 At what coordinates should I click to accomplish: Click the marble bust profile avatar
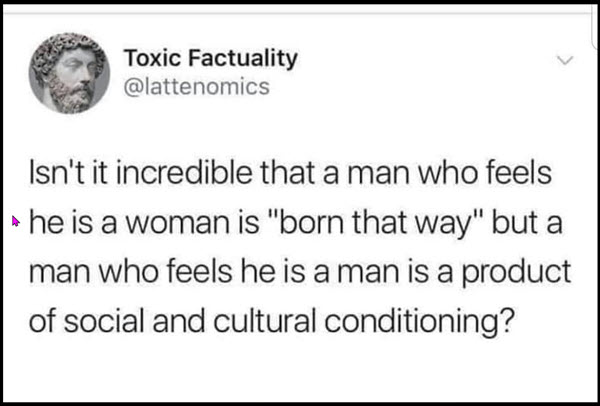69,73
